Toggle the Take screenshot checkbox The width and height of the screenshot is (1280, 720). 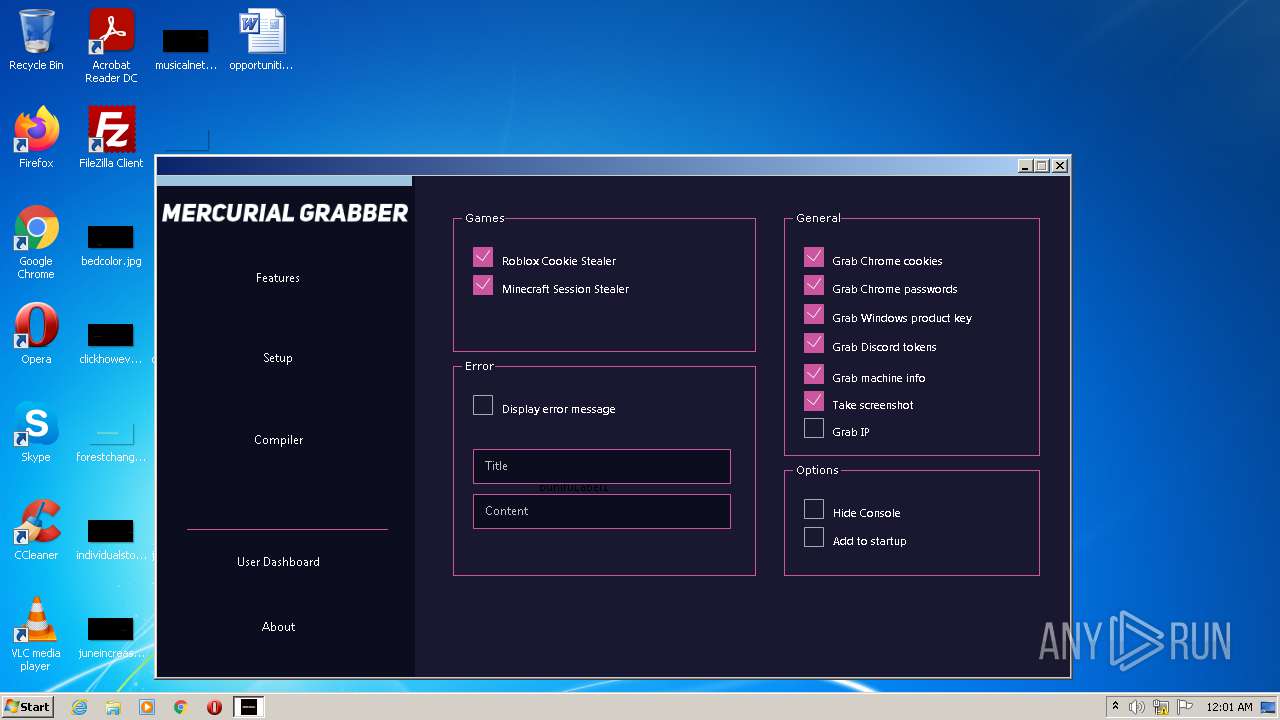point(814,401)
